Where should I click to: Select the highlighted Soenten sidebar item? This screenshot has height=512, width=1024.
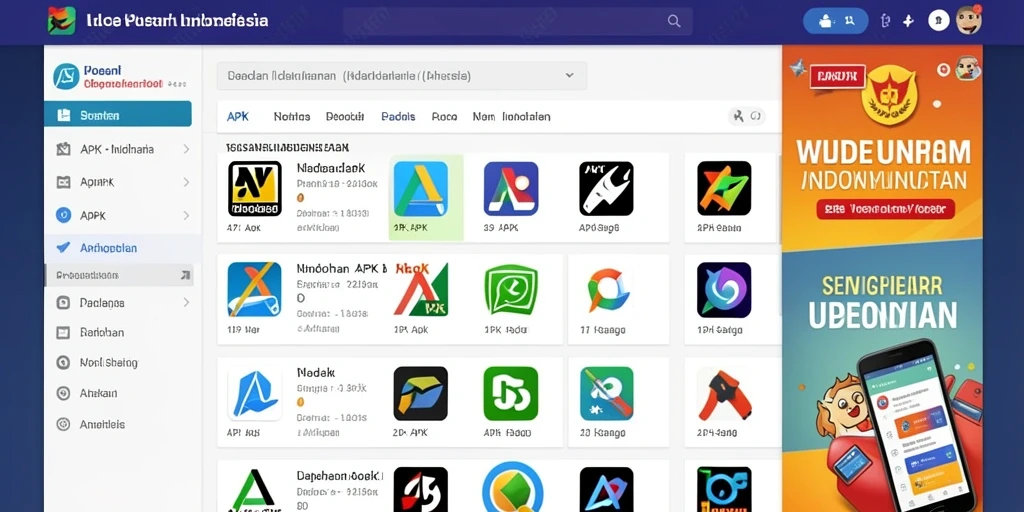tap(118, 114)
